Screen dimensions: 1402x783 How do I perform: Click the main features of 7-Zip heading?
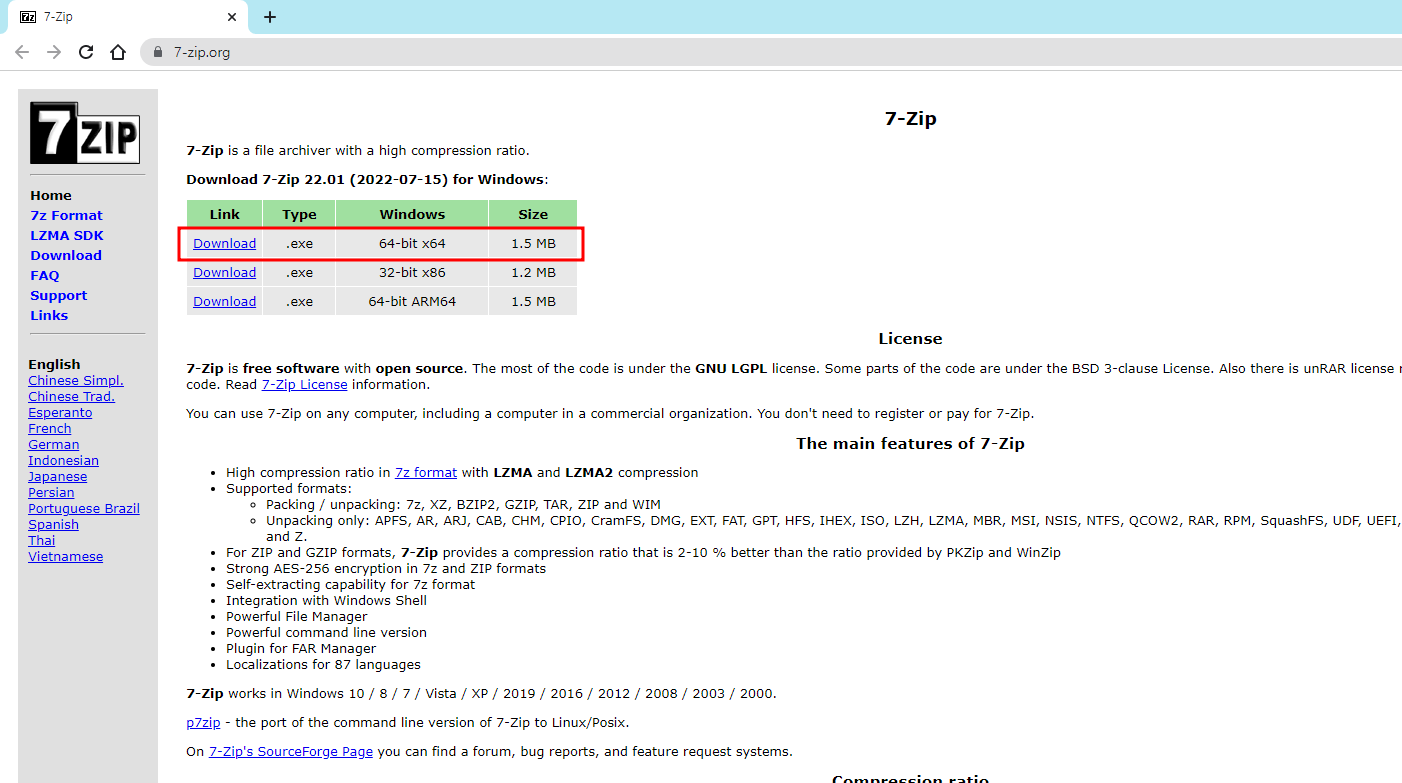910,444
